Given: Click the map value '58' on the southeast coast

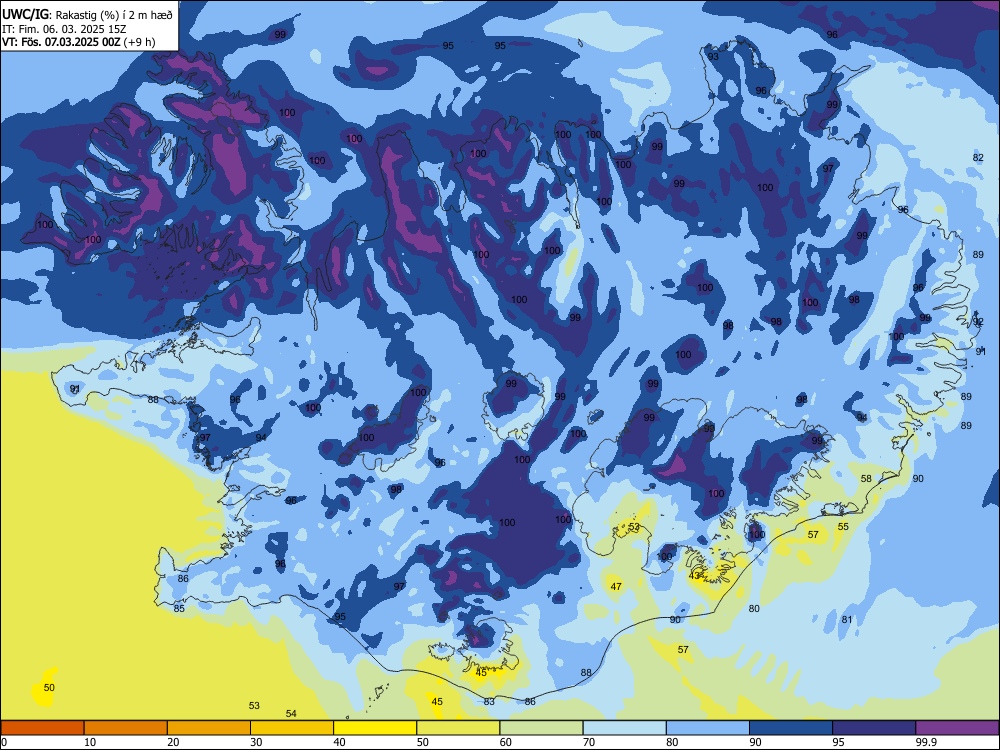Looking at the screenshot, I should tap(866, 478).
